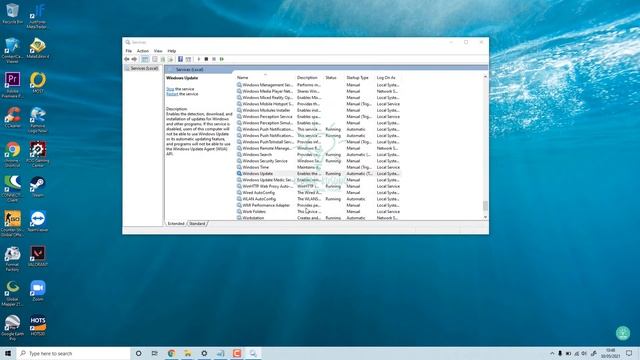This screenshot has height=360, width=640.
Task: Select the Windows Update Medic Service row
Action: (x=318, y=180)
